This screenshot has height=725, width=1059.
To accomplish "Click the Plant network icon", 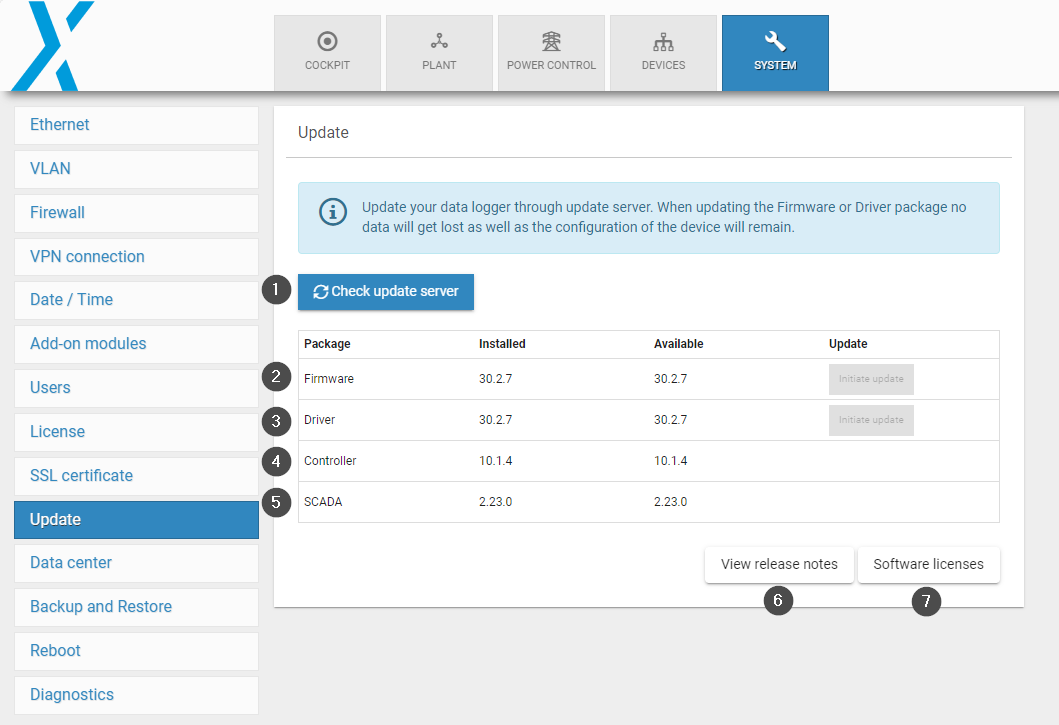I will 439,42.
